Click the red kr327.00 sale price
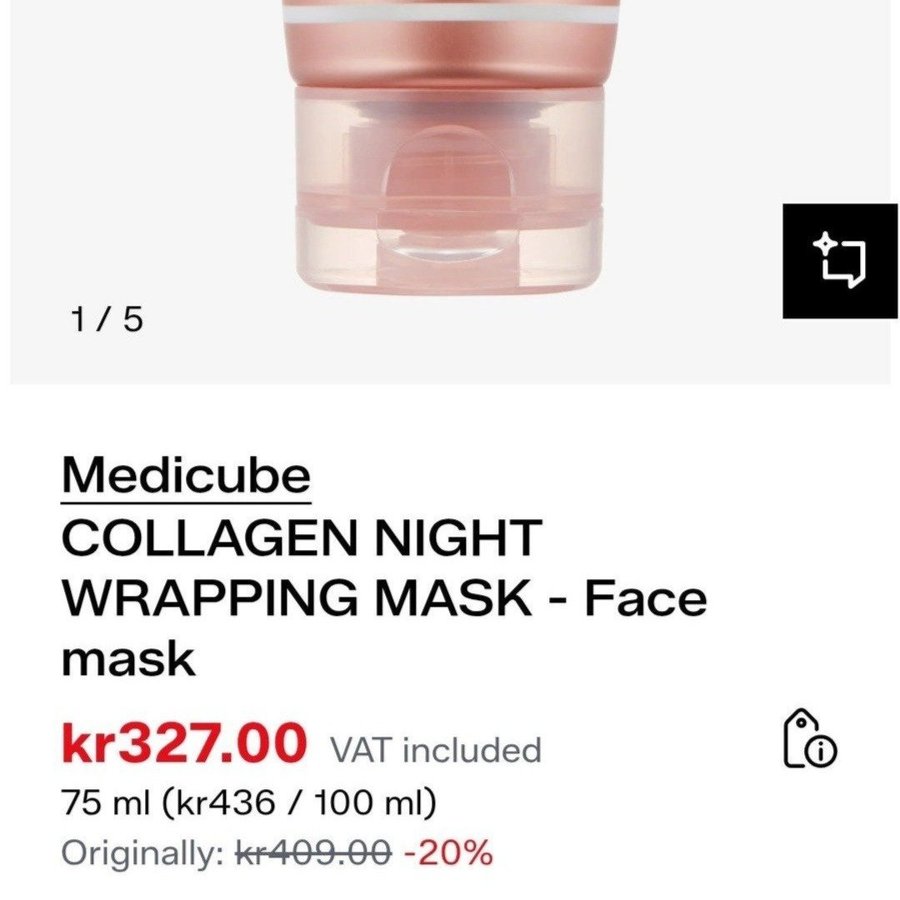Viewport: 900px width, 900px height. (184, 743)
